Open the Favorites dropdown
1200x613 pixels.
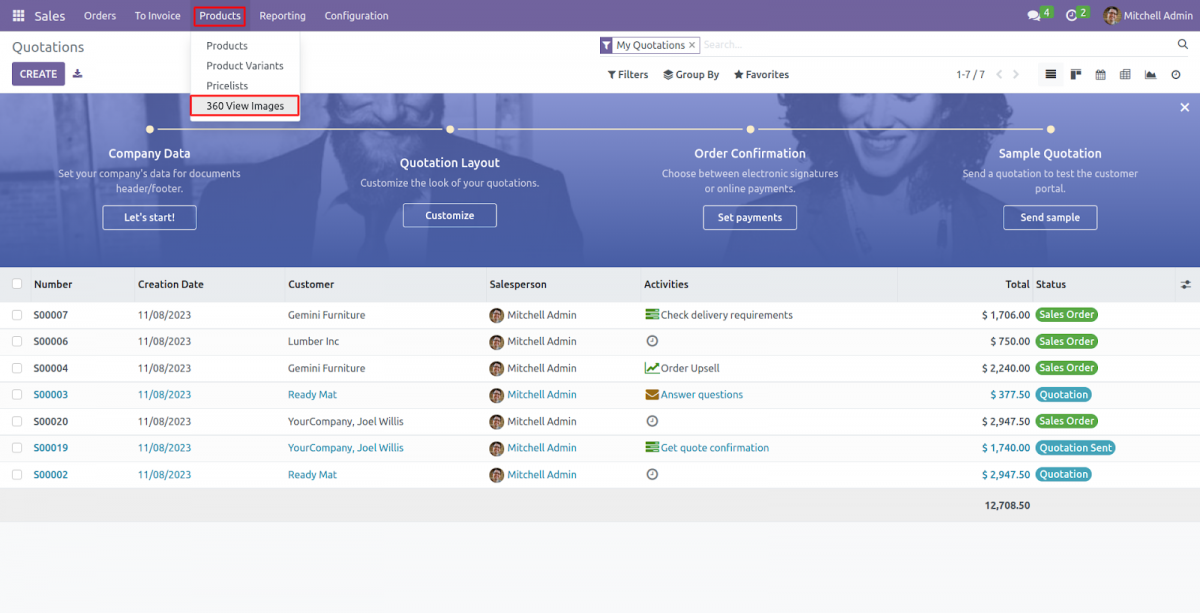pos(761,74)
